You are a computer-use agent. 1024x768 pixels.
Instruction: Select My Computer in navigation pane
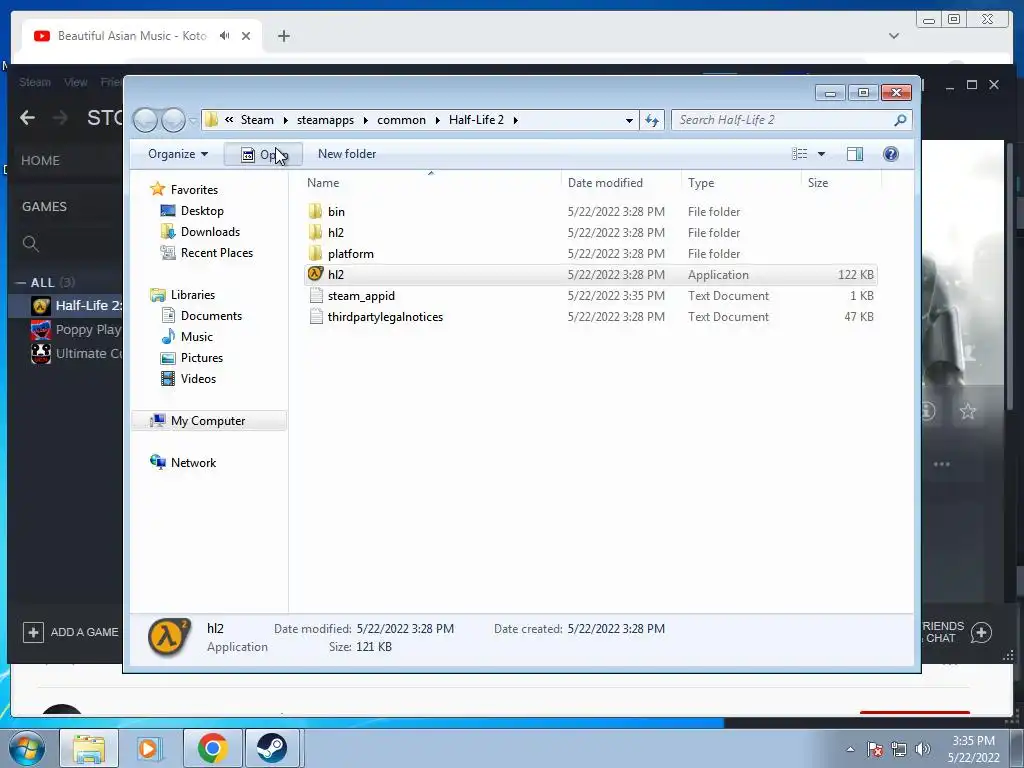point(208,421)
